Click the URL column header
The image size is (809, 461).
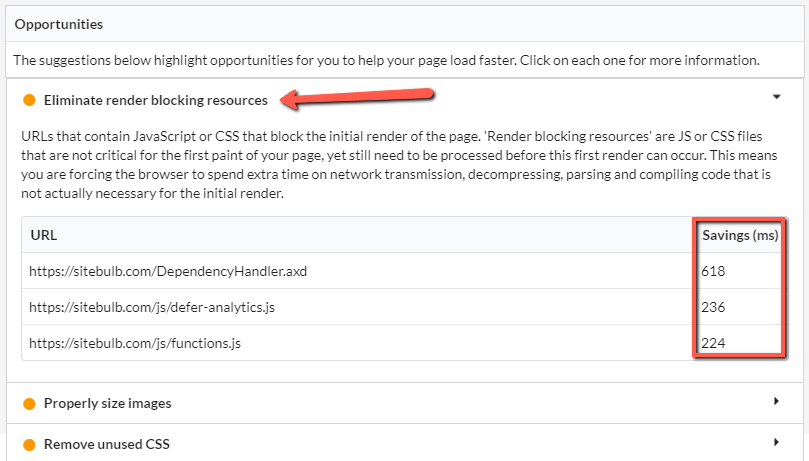44,235
